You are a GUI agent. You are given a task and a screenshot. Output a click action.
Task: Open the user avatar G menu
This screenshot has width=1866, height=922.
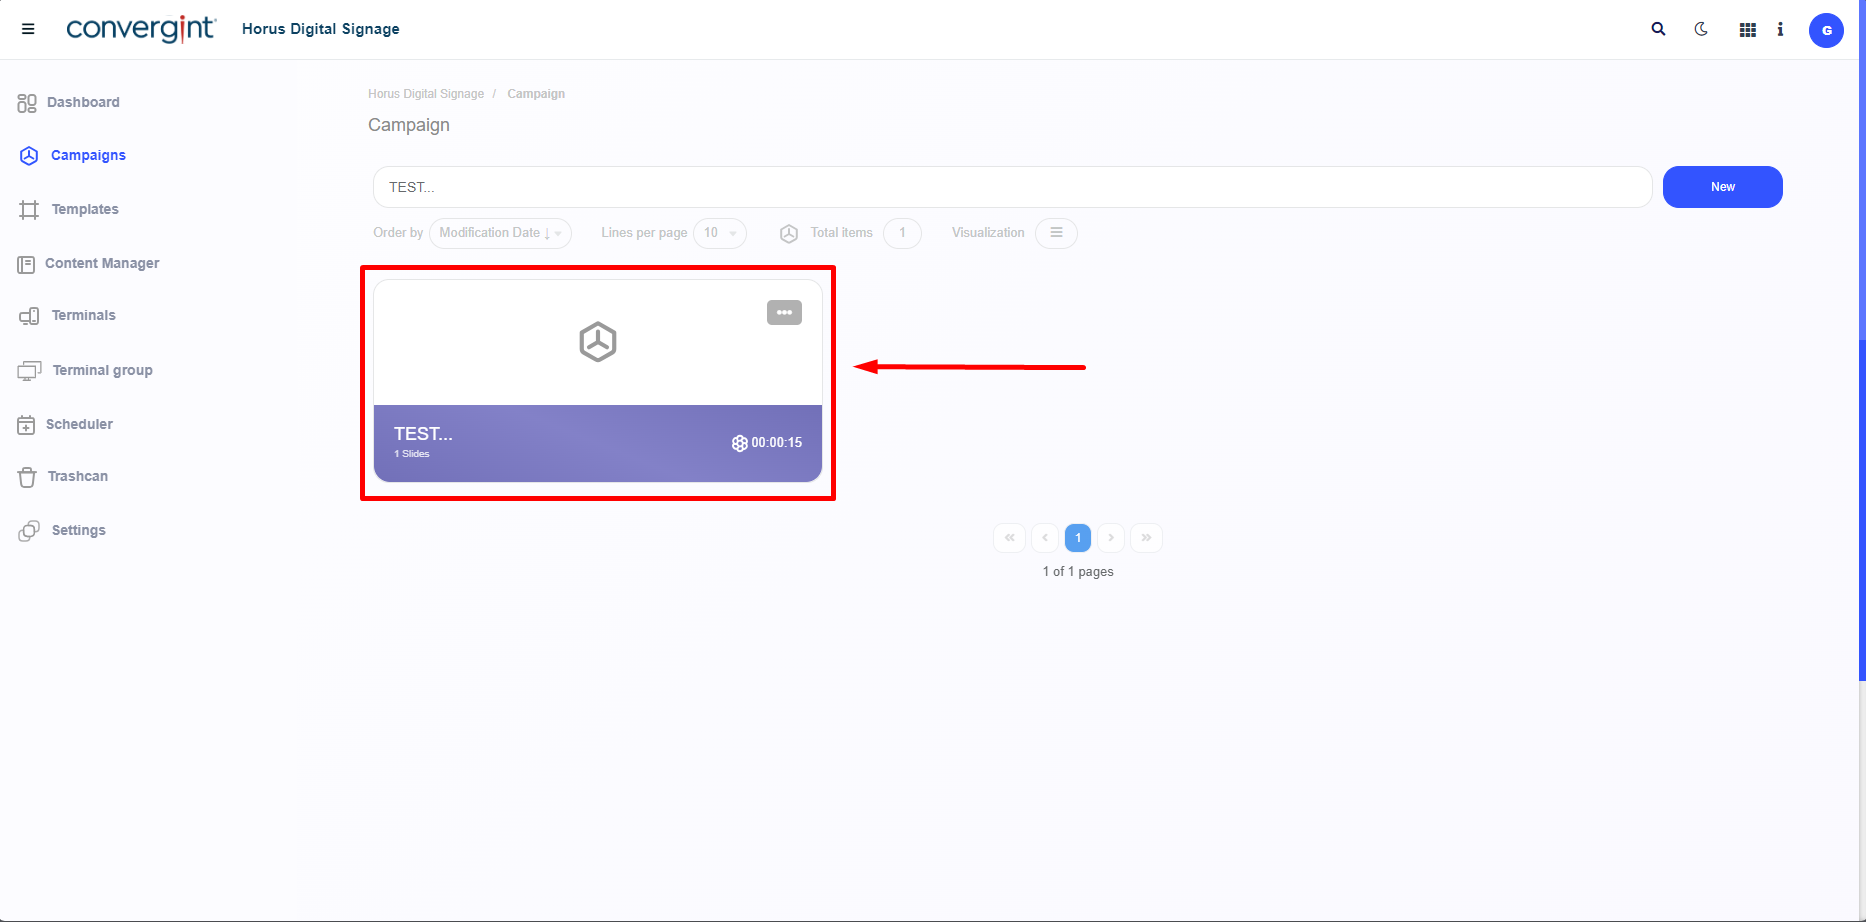tap(1826, 30)
